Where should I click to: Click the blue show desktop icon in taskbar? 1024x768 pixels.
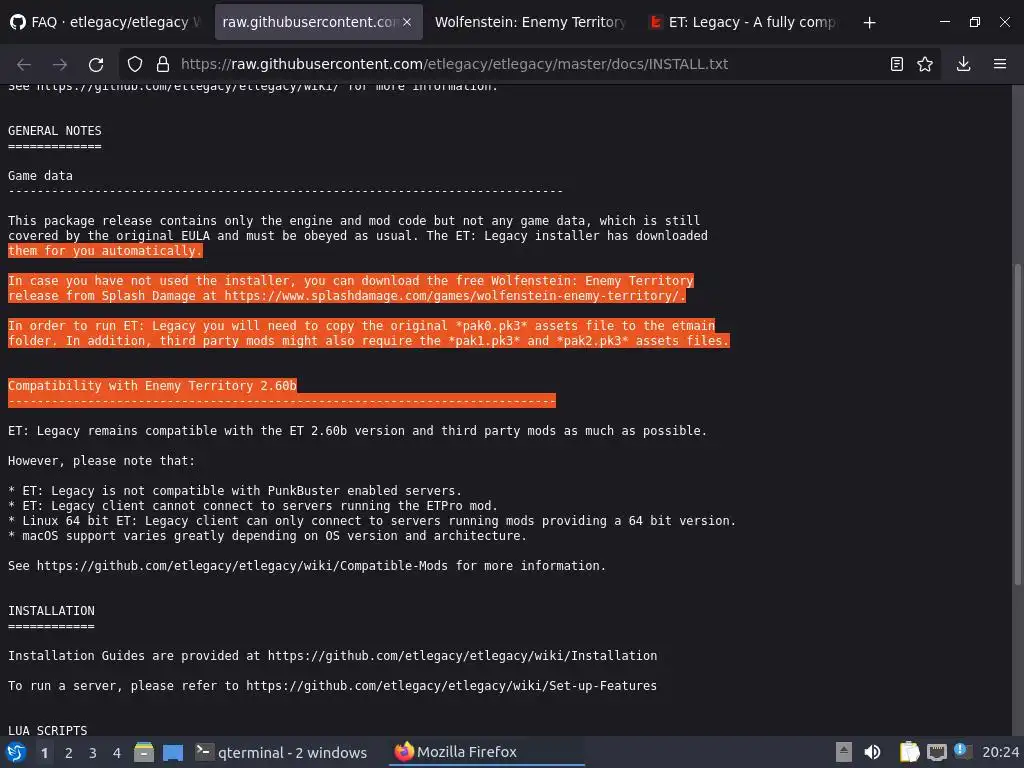[173, 753]
